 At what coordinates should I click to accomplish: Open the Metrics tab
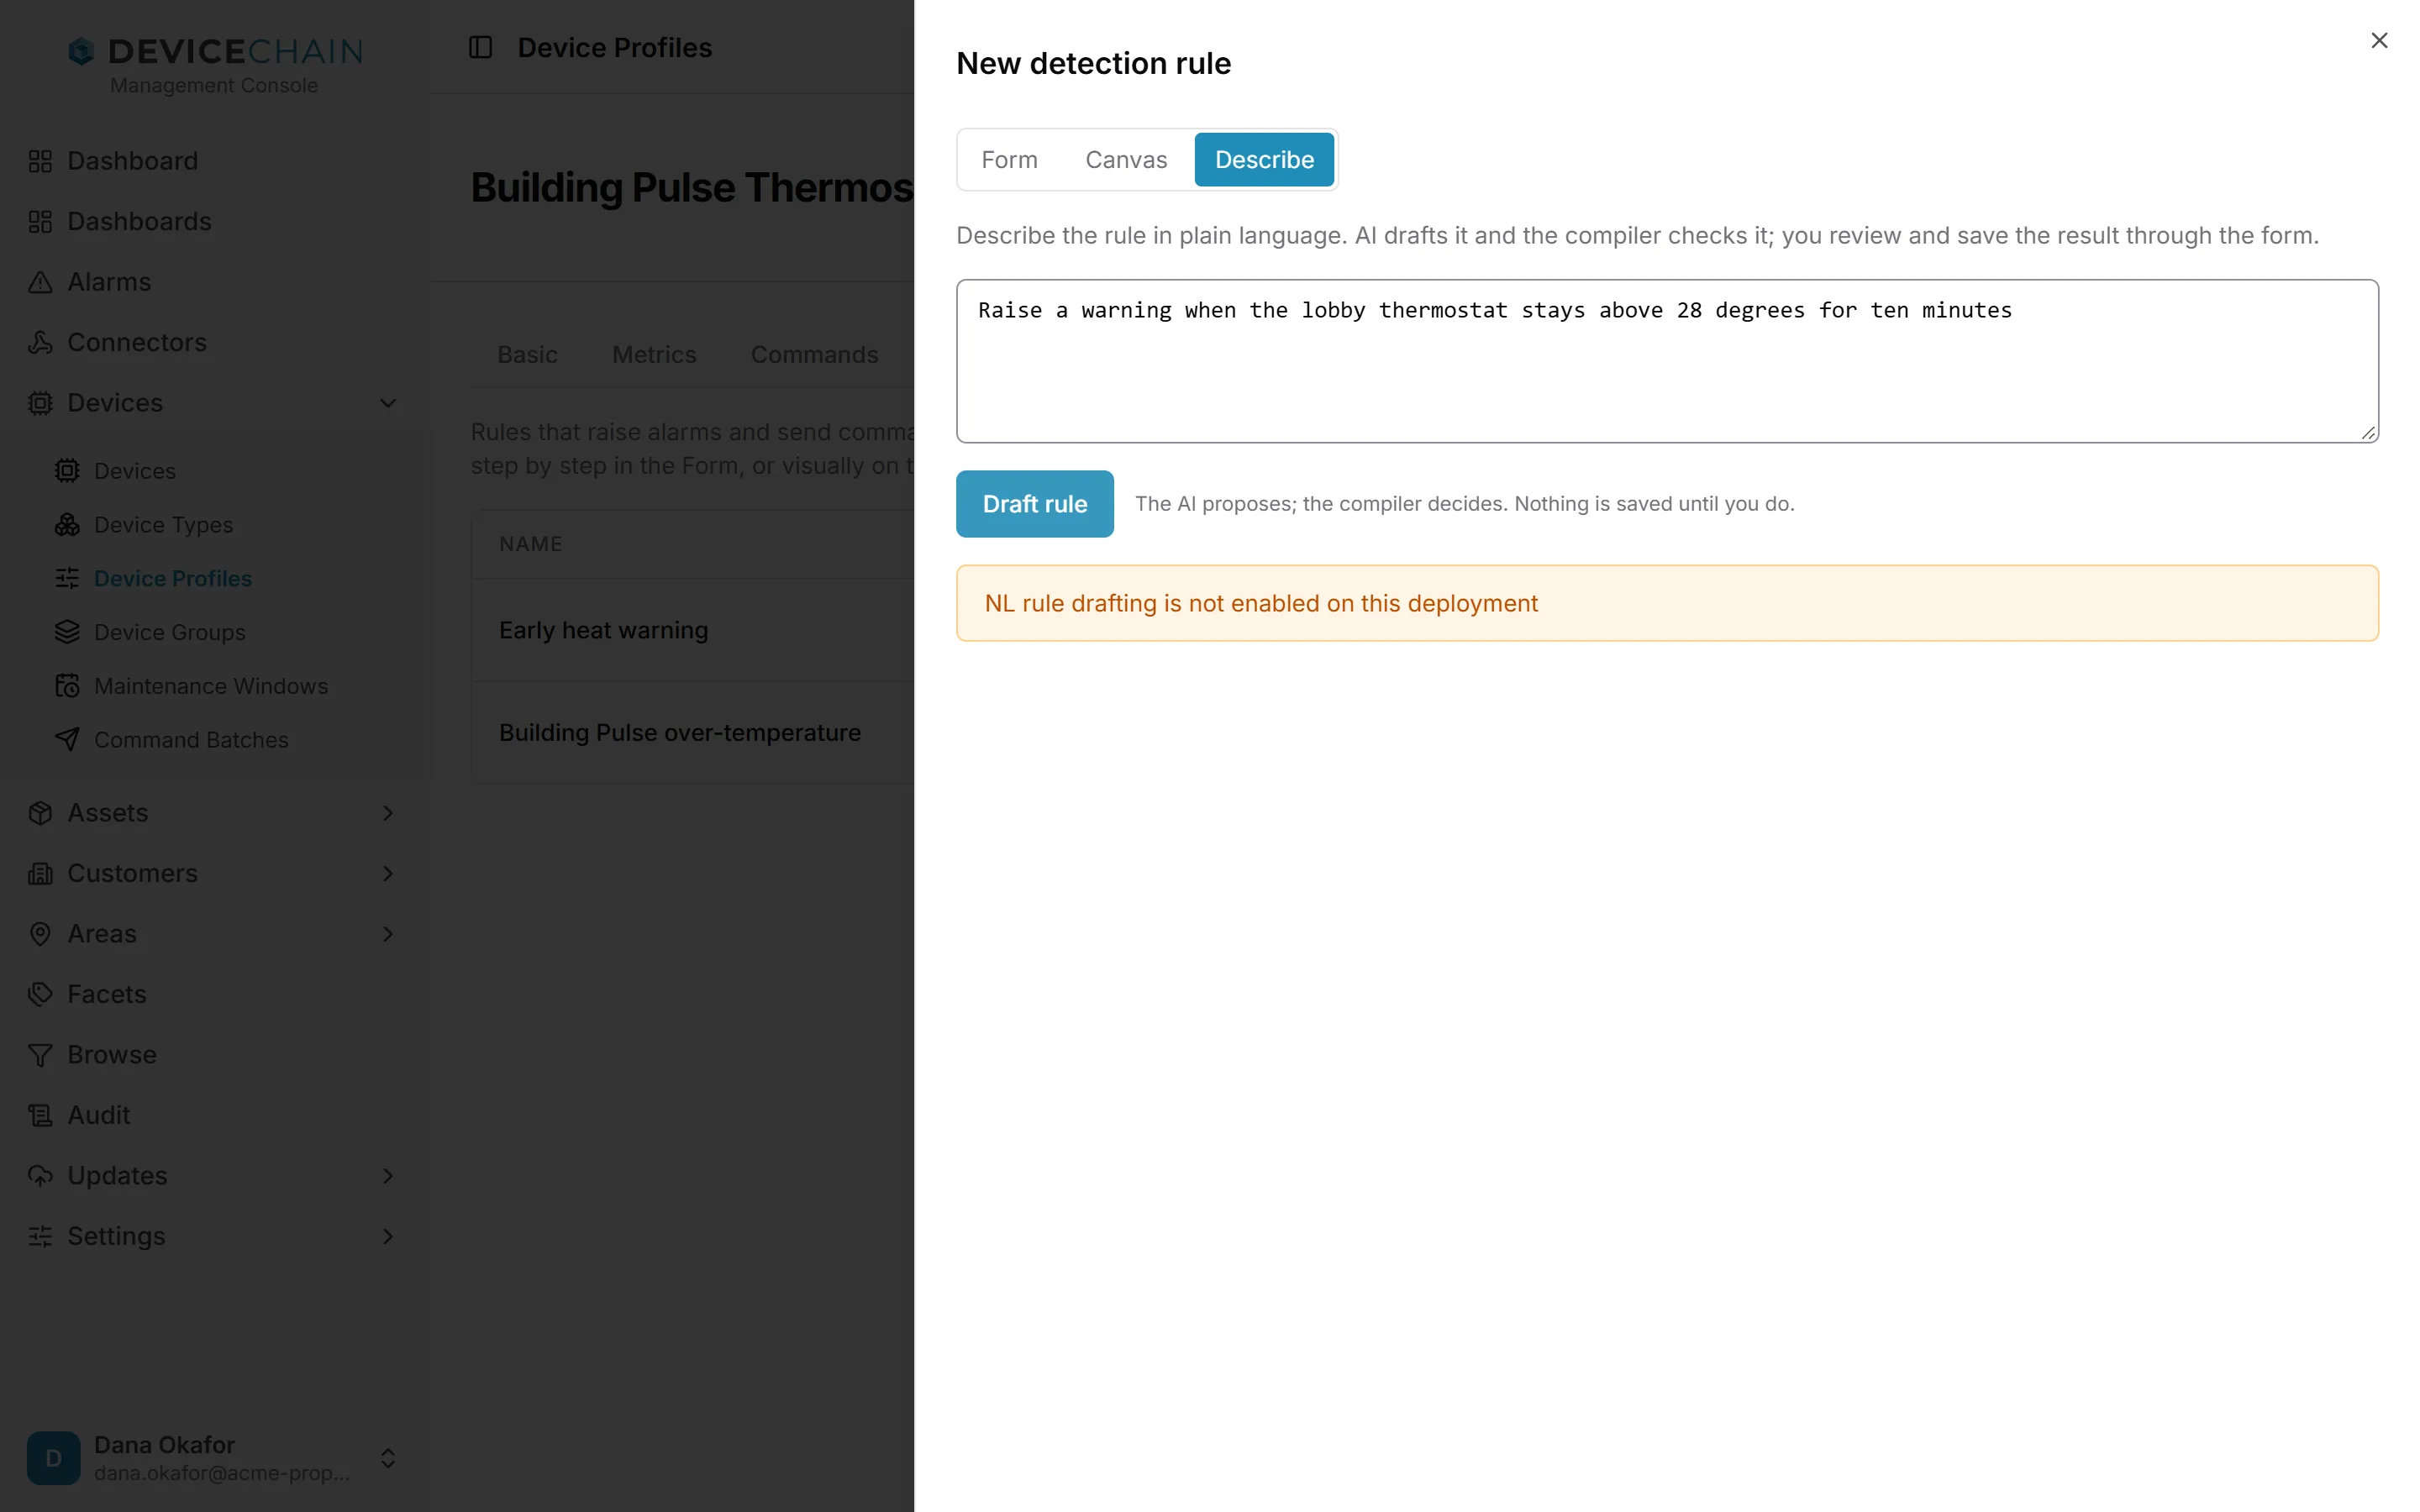click(x=654, y=355)
